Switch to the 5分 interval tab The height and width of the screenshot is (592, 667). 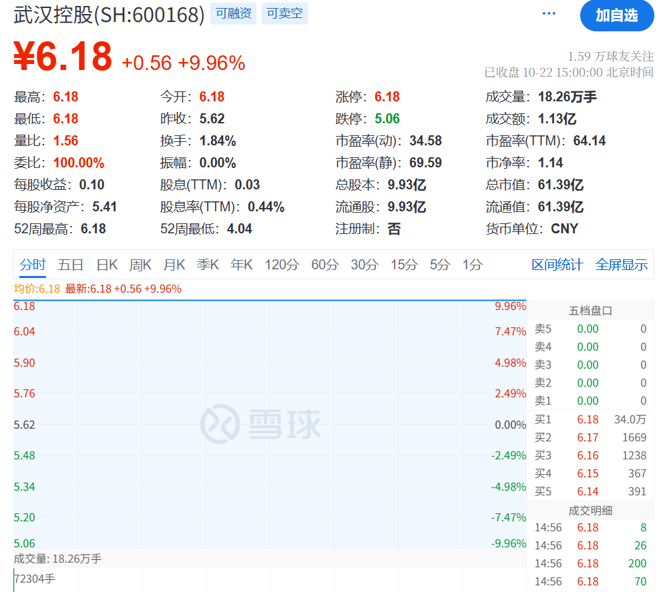(440, 265)
